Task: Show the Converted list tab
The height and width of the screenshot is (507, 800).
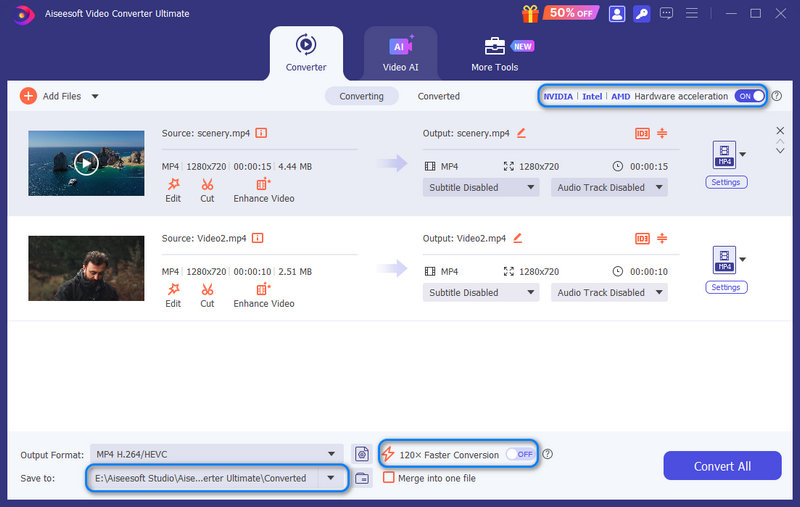Action: pyautogui.click(x=438, y=96)
